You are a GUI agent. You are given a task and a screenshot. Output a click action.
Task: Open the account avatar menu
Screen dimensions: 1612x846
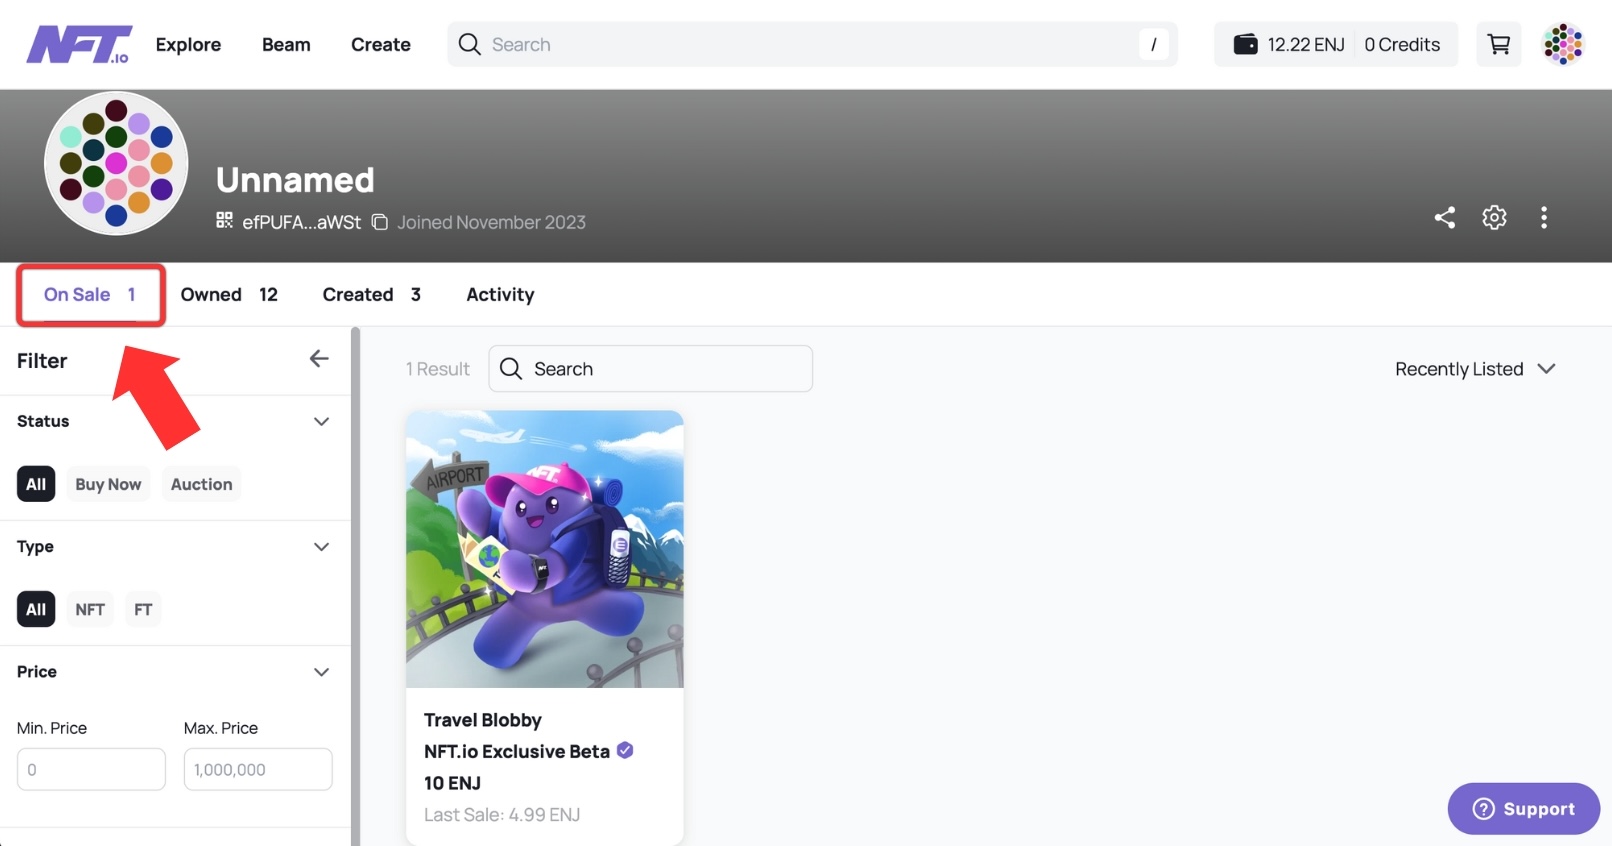1563,44
